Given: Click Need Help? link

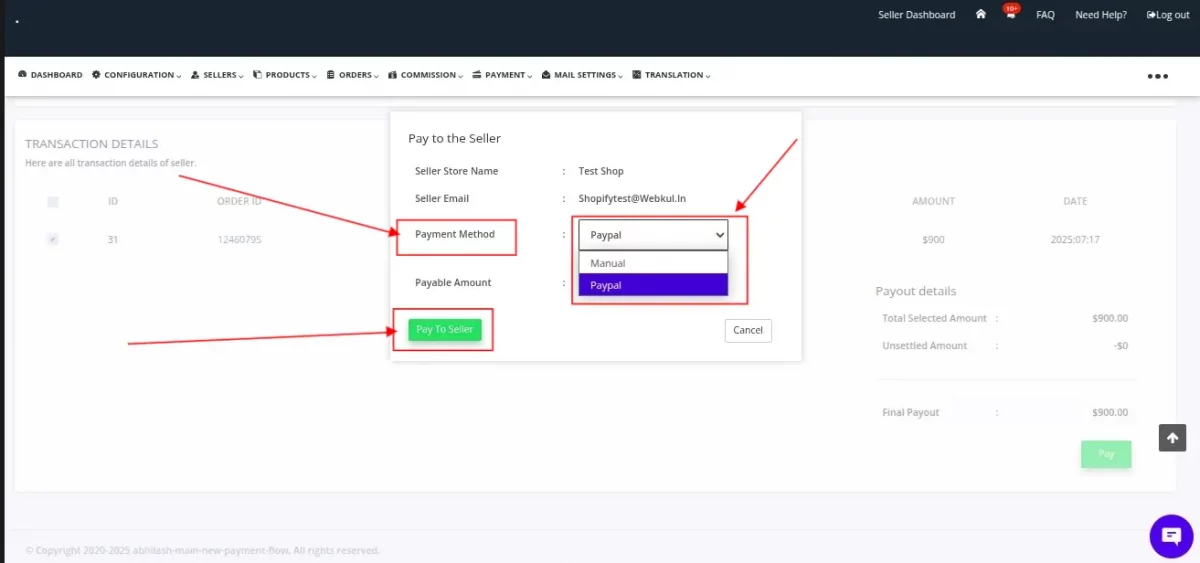Looking at the screenshot, I should (1101, 15).
